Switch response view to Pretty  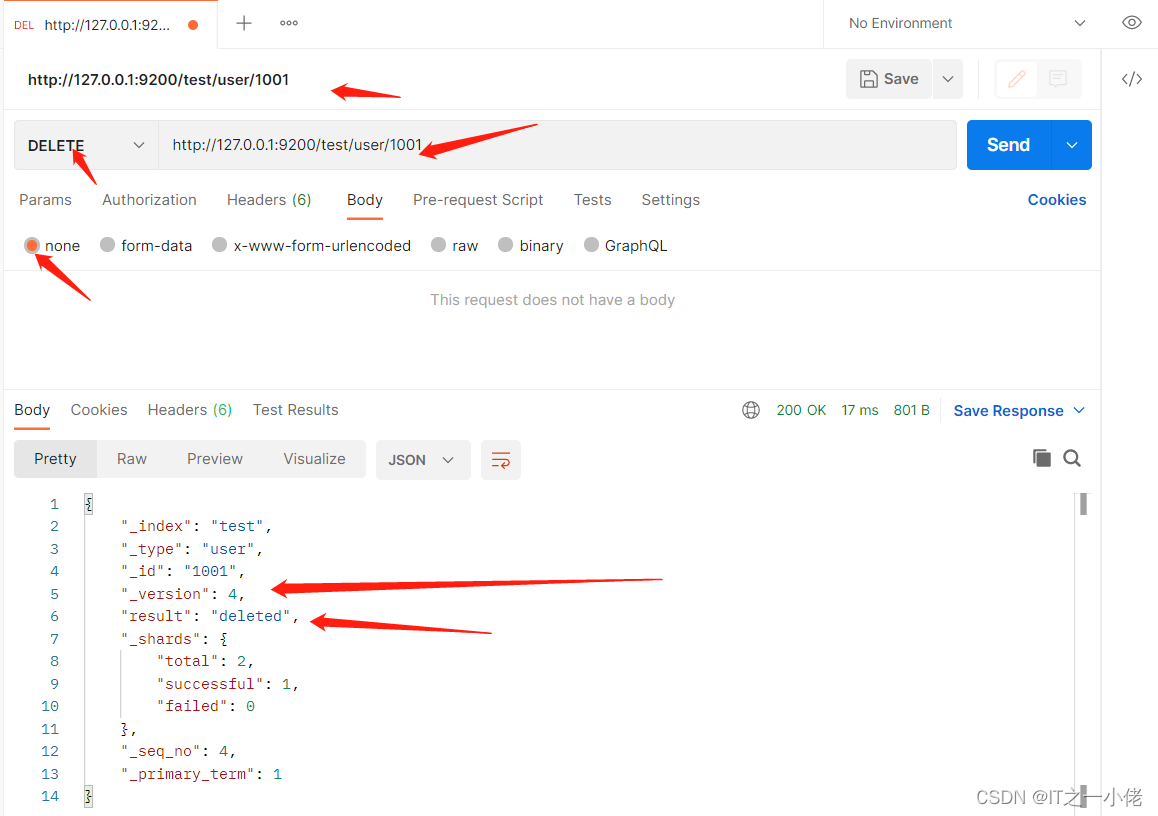[55, 459]
